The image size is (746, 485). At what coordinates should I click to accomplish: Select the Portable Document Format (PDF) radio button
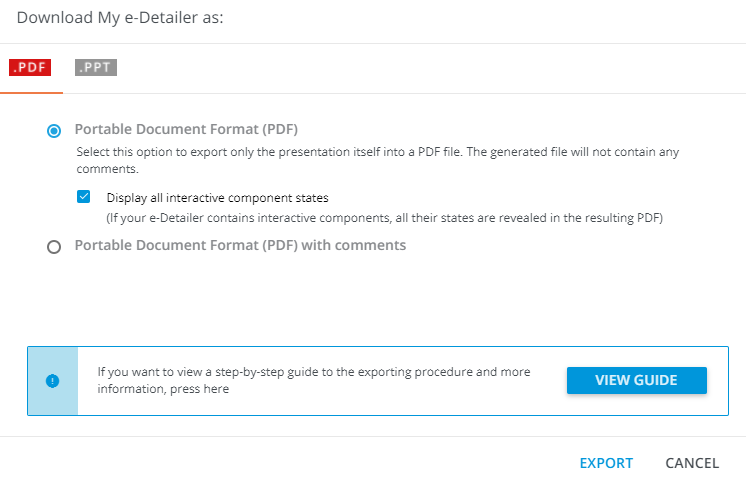point(54,130)
